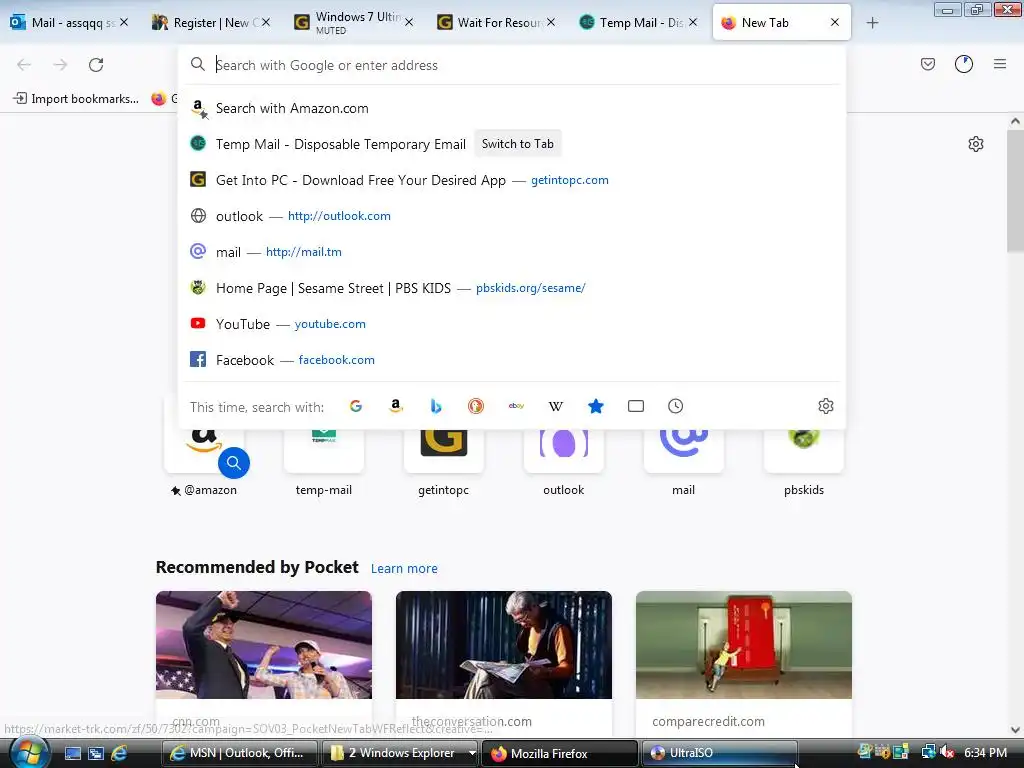The height and width of the screenshot is (768, 1024).
Task: Open the mail.tm suggestion
Action: (512, 252)
